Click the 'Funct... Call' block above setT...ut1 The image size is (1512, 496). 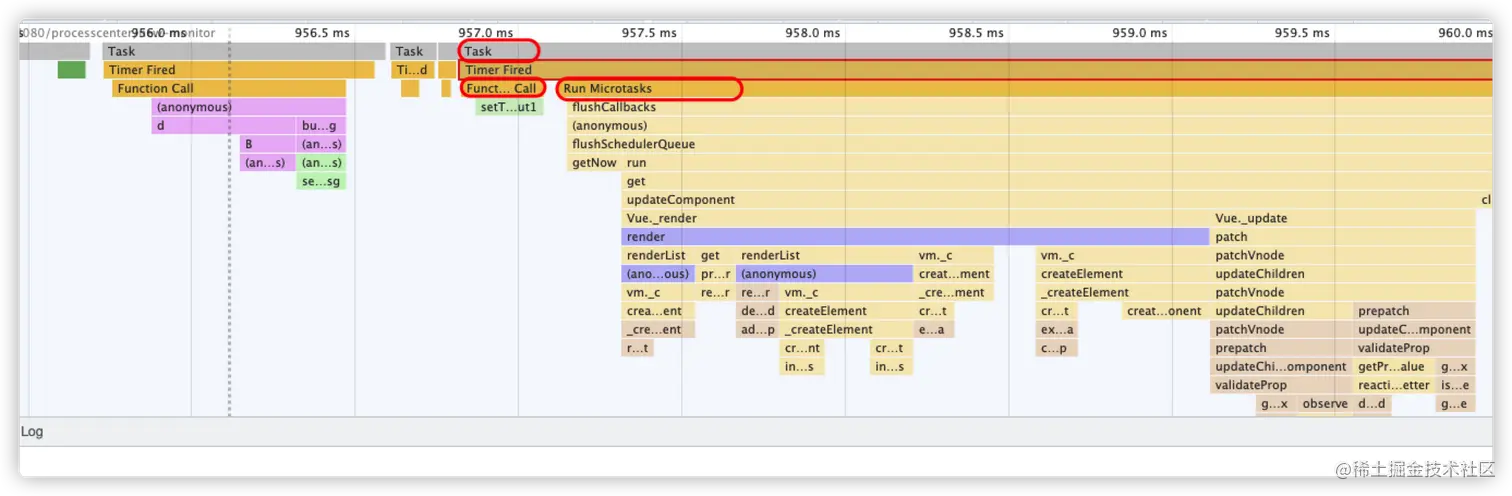coord(501,89)
